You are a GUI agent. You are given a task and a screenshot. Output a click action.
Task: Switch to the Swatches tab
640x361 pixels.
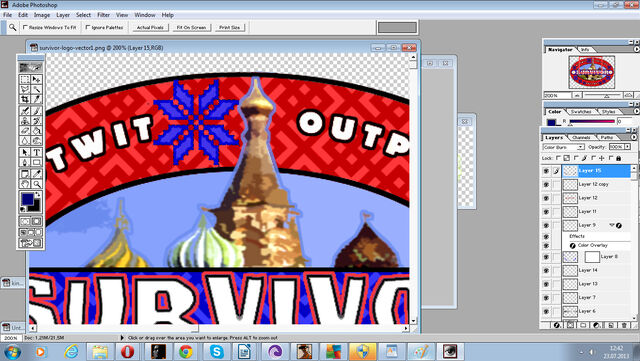point(581,111)
